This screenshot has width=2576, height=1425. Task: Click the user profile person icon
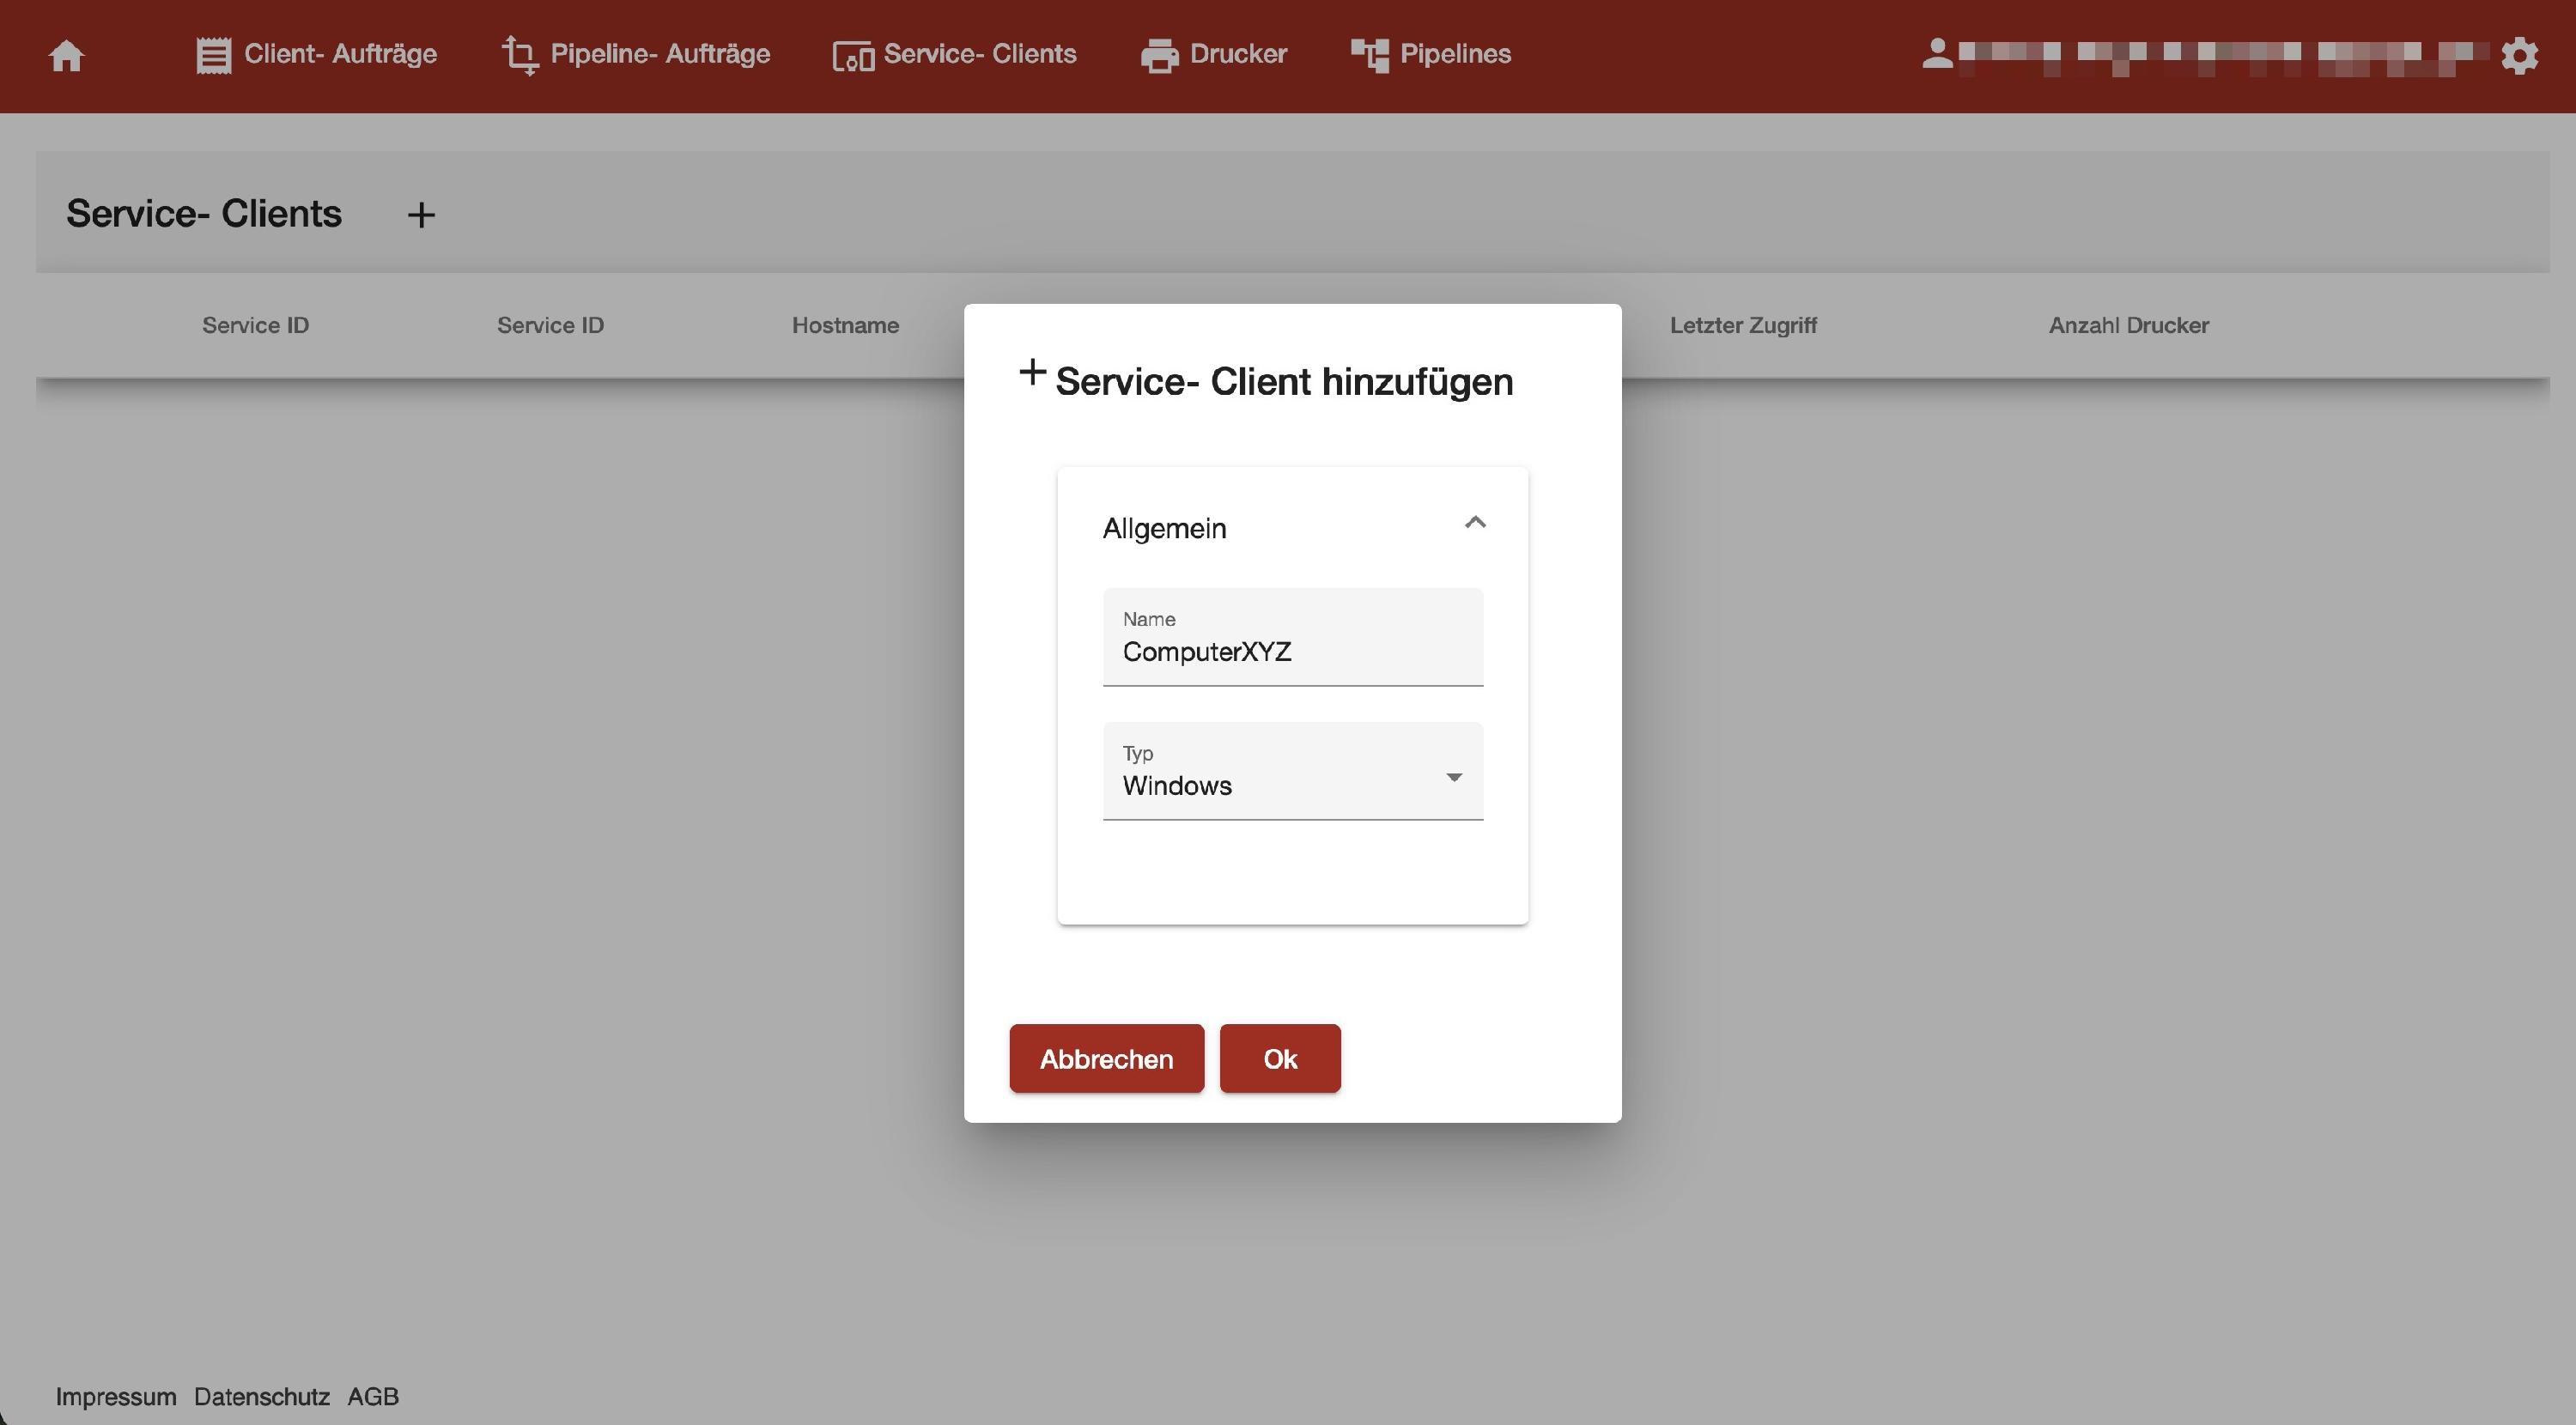tap(1937, 54)
